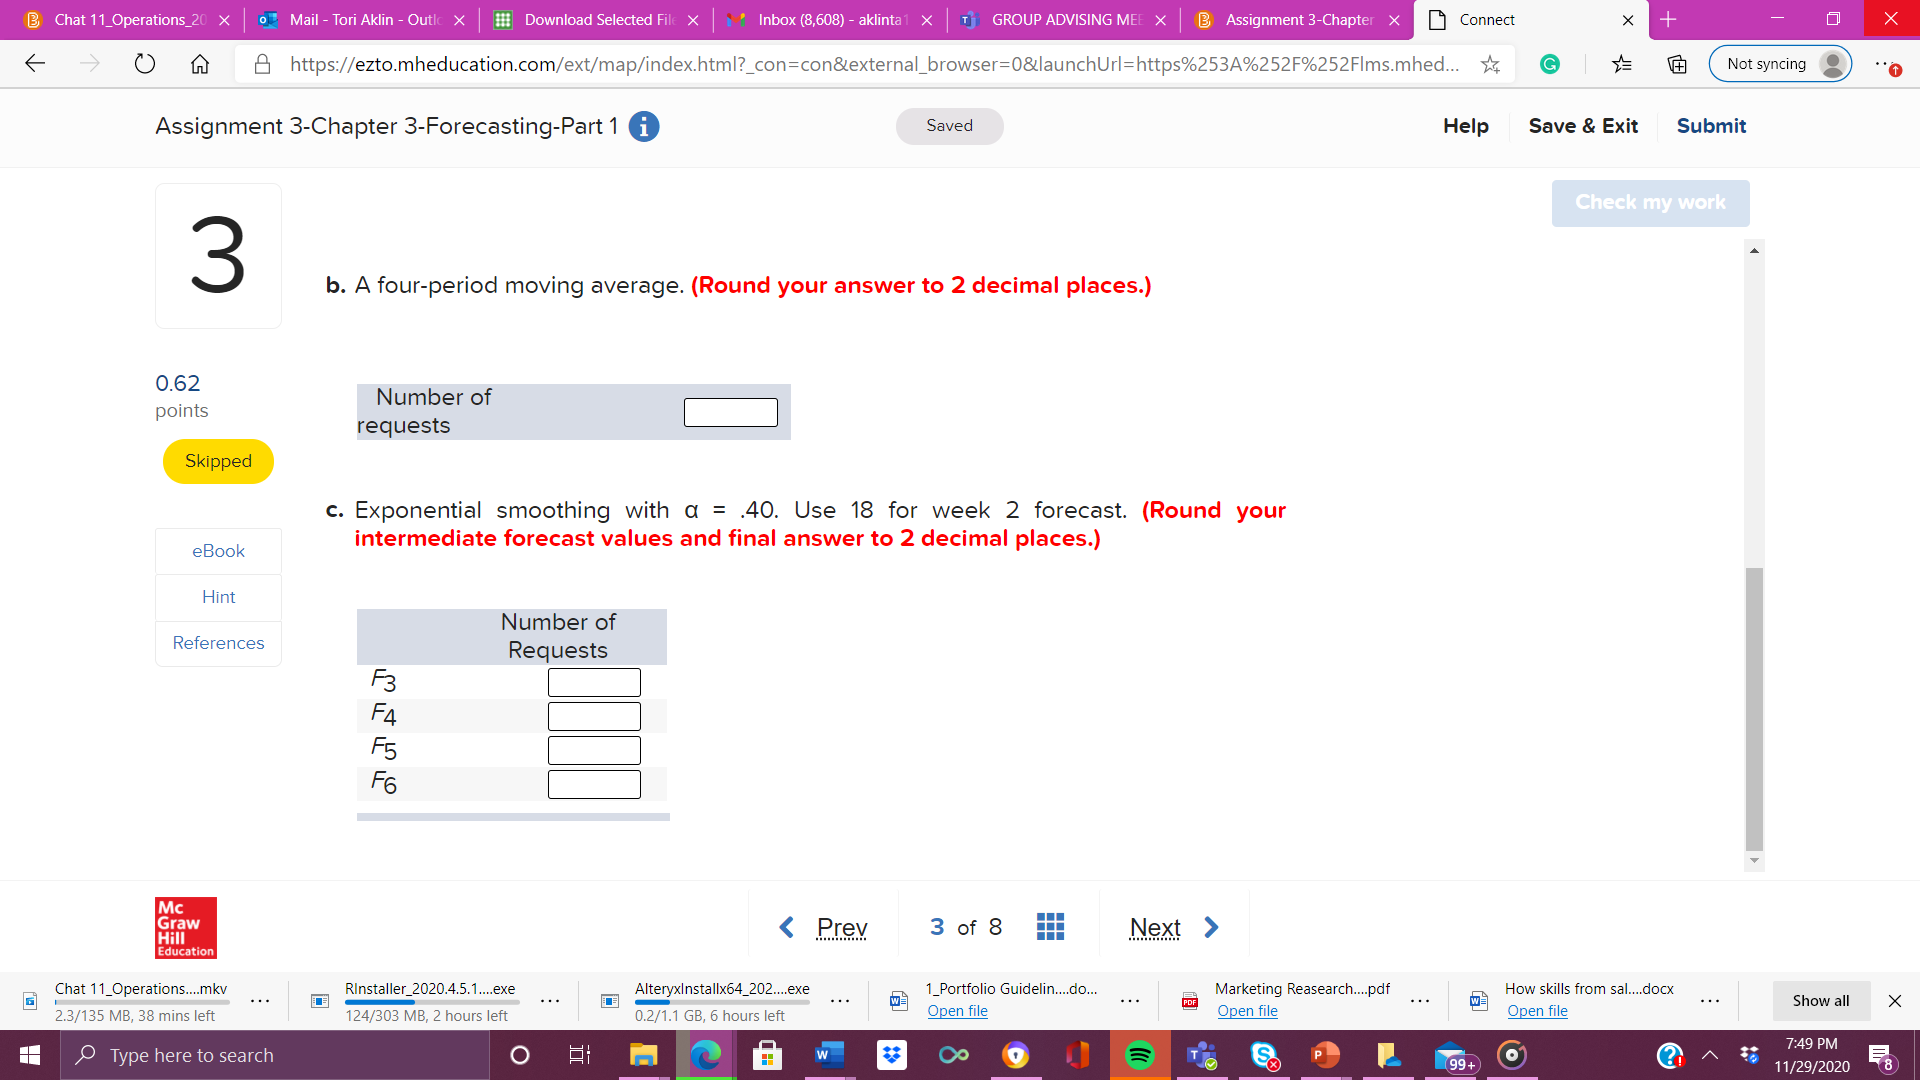Click the Number of requests answer box
The width and height of the screenshot is (1920, 1080).
pos(731,412)
